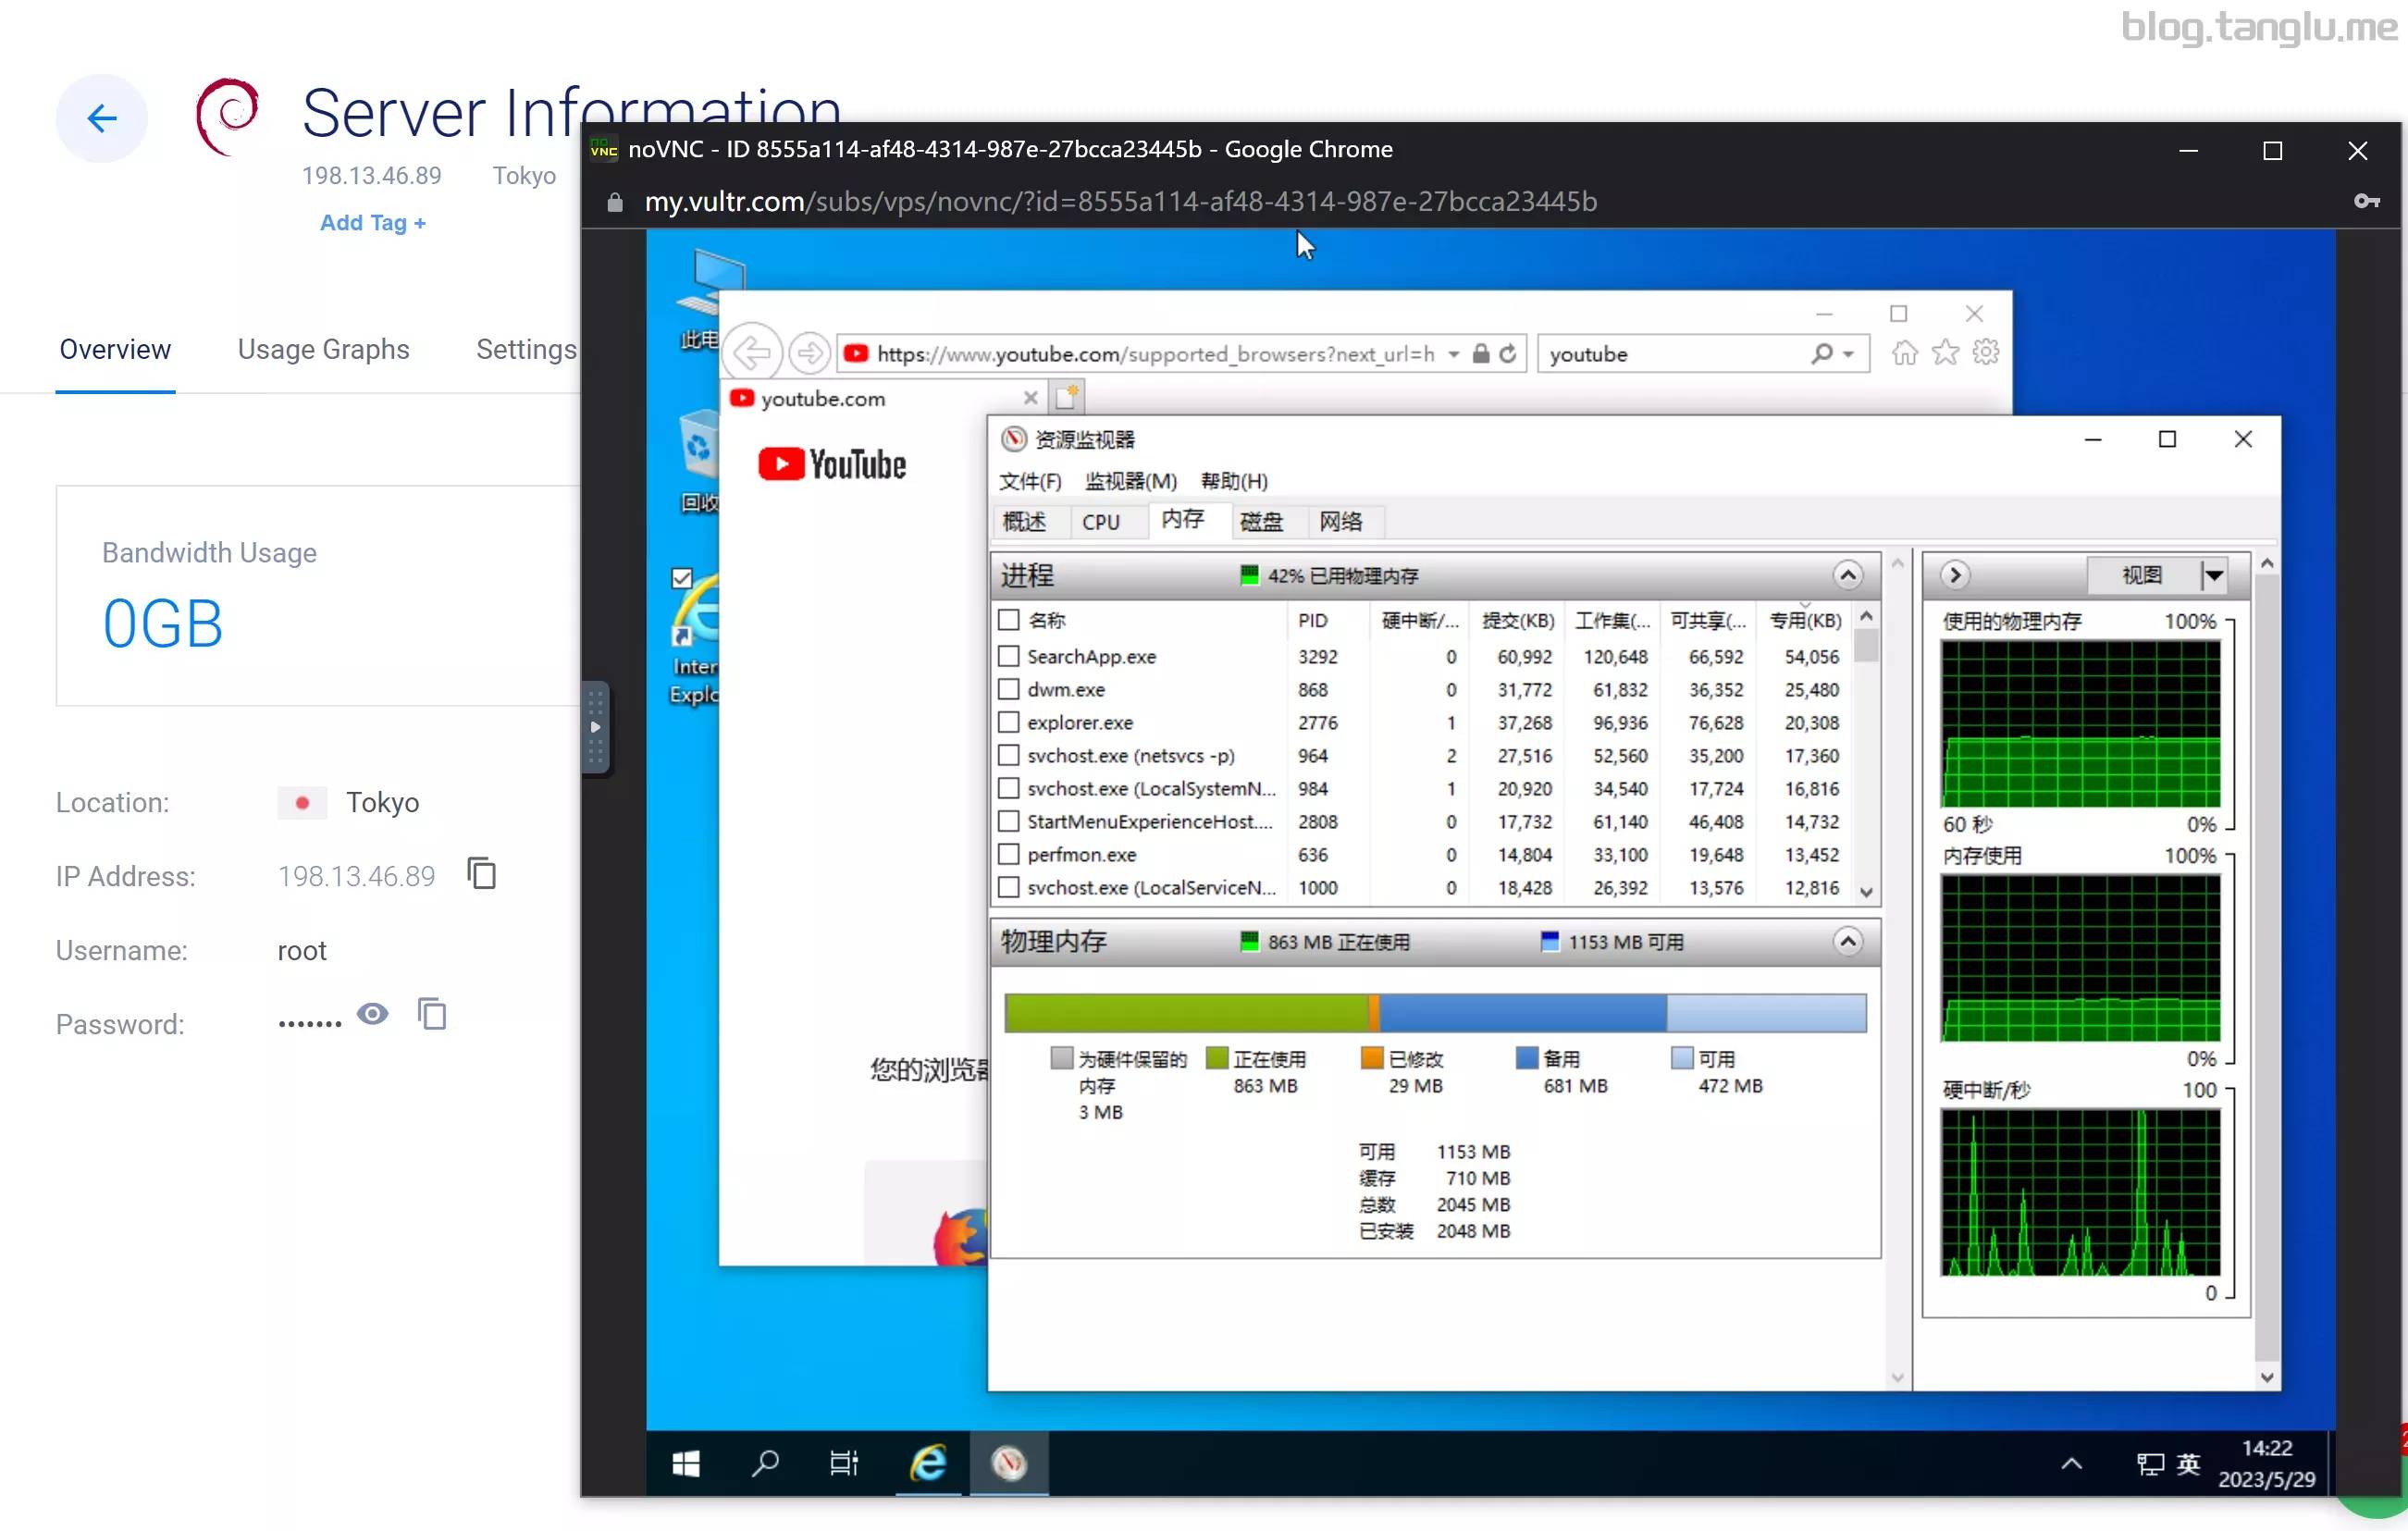Copy the IP address with copy icon
The height and width of the screenshot is (1531, 2408).
point(482,874)
